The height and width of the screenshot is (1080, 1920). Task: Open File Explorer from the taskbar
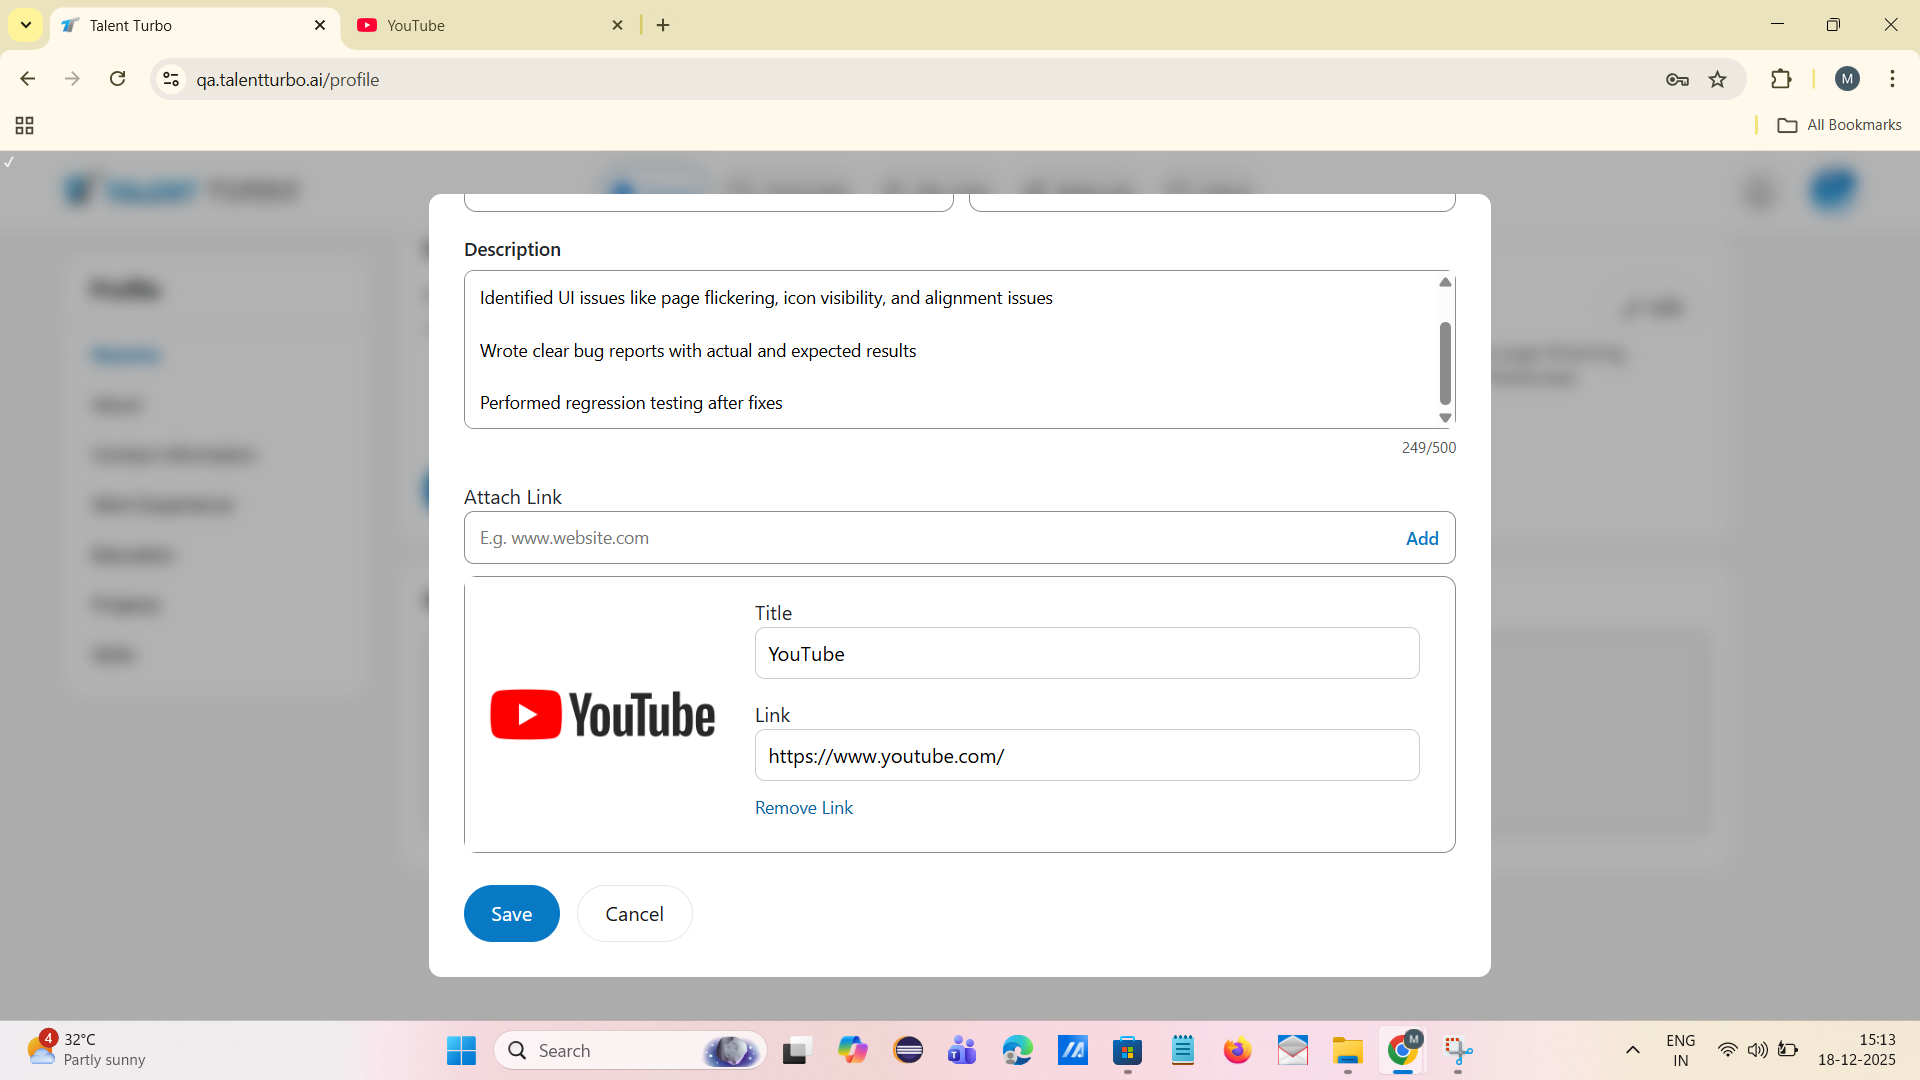1347,1050
